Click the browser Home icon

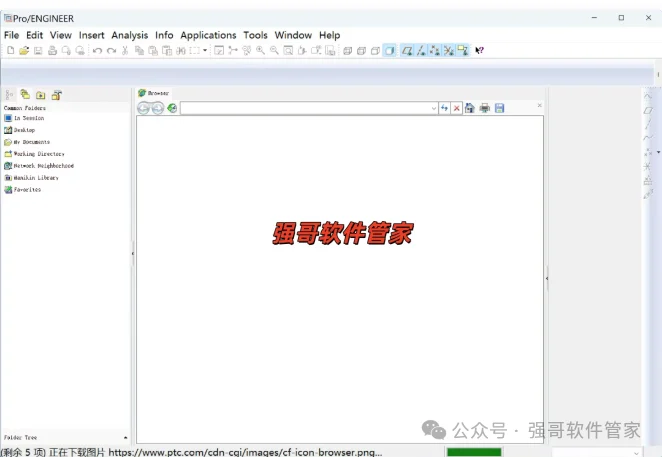coord(470,108)
